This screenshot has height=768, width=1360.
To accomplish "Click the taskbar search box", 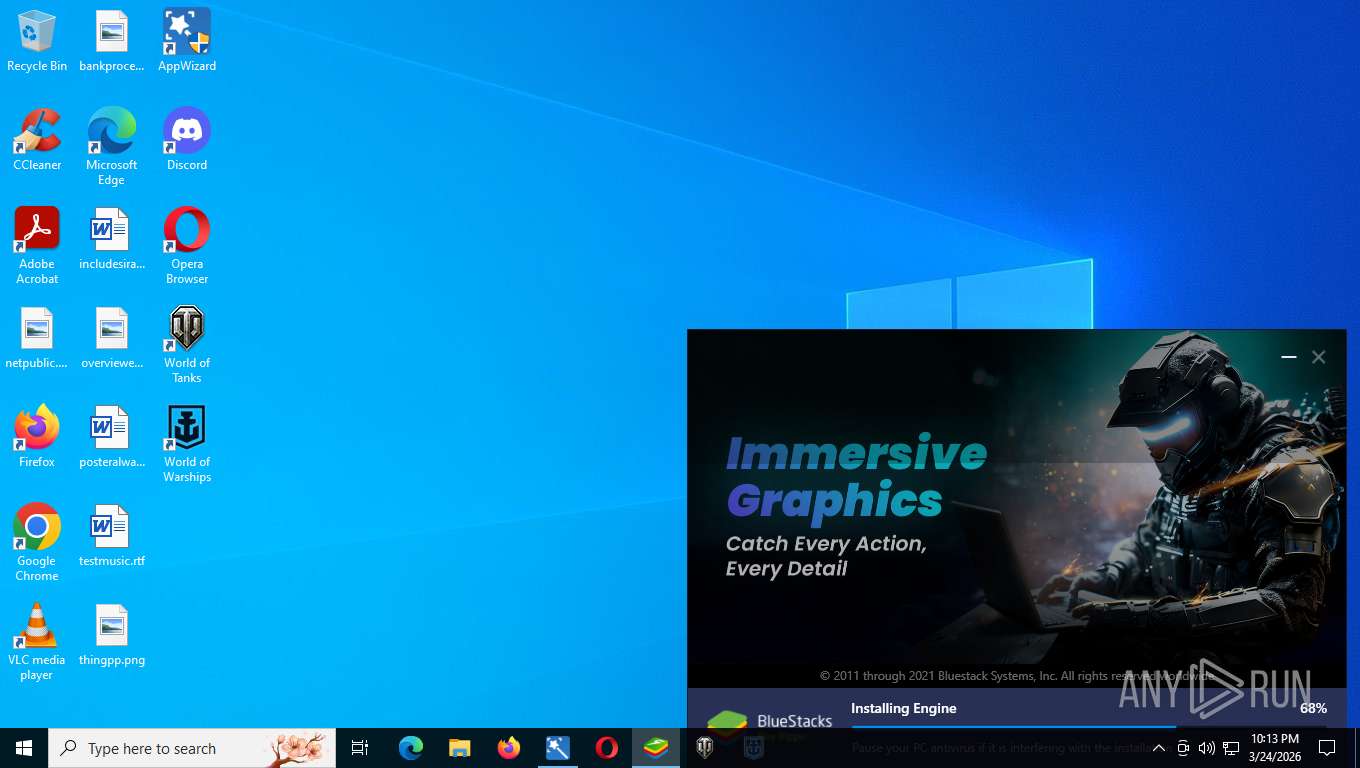I will (192, 748).
